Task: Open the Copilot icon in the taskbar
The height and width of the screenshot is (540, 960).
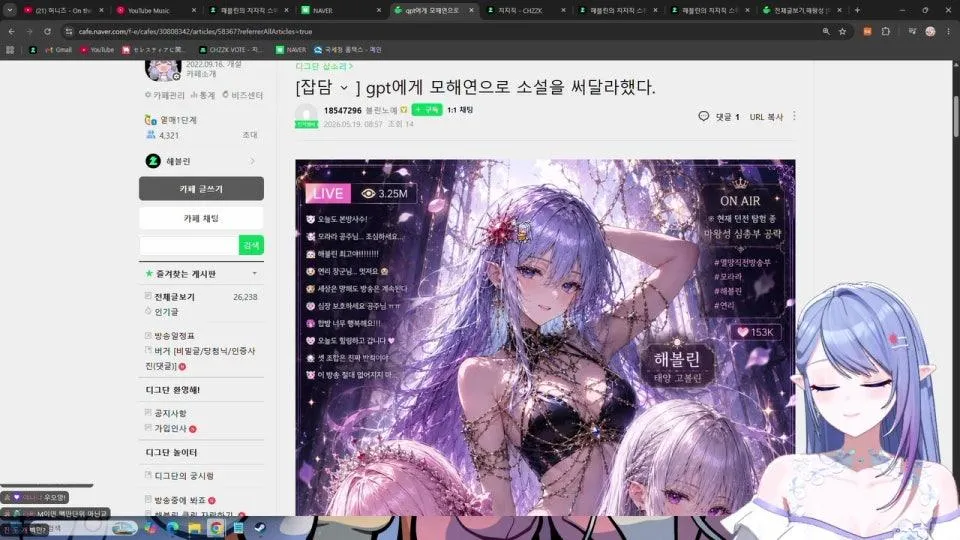Action: pyautogui.click(x=151, y=528)
